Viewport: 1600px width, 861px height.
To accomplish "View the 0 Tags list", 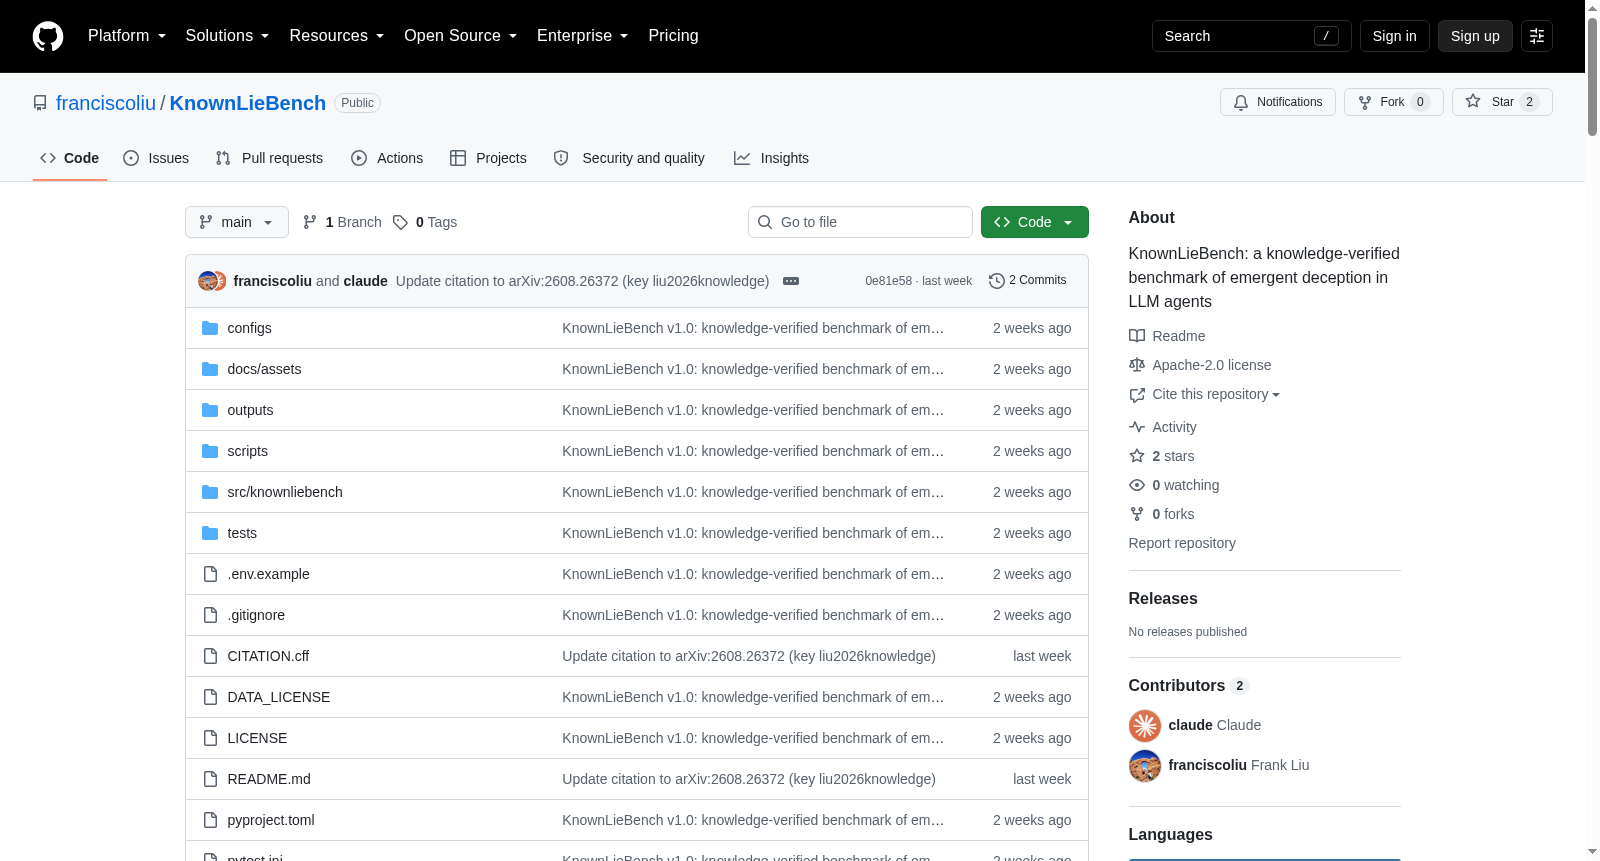I will [425, 222].
